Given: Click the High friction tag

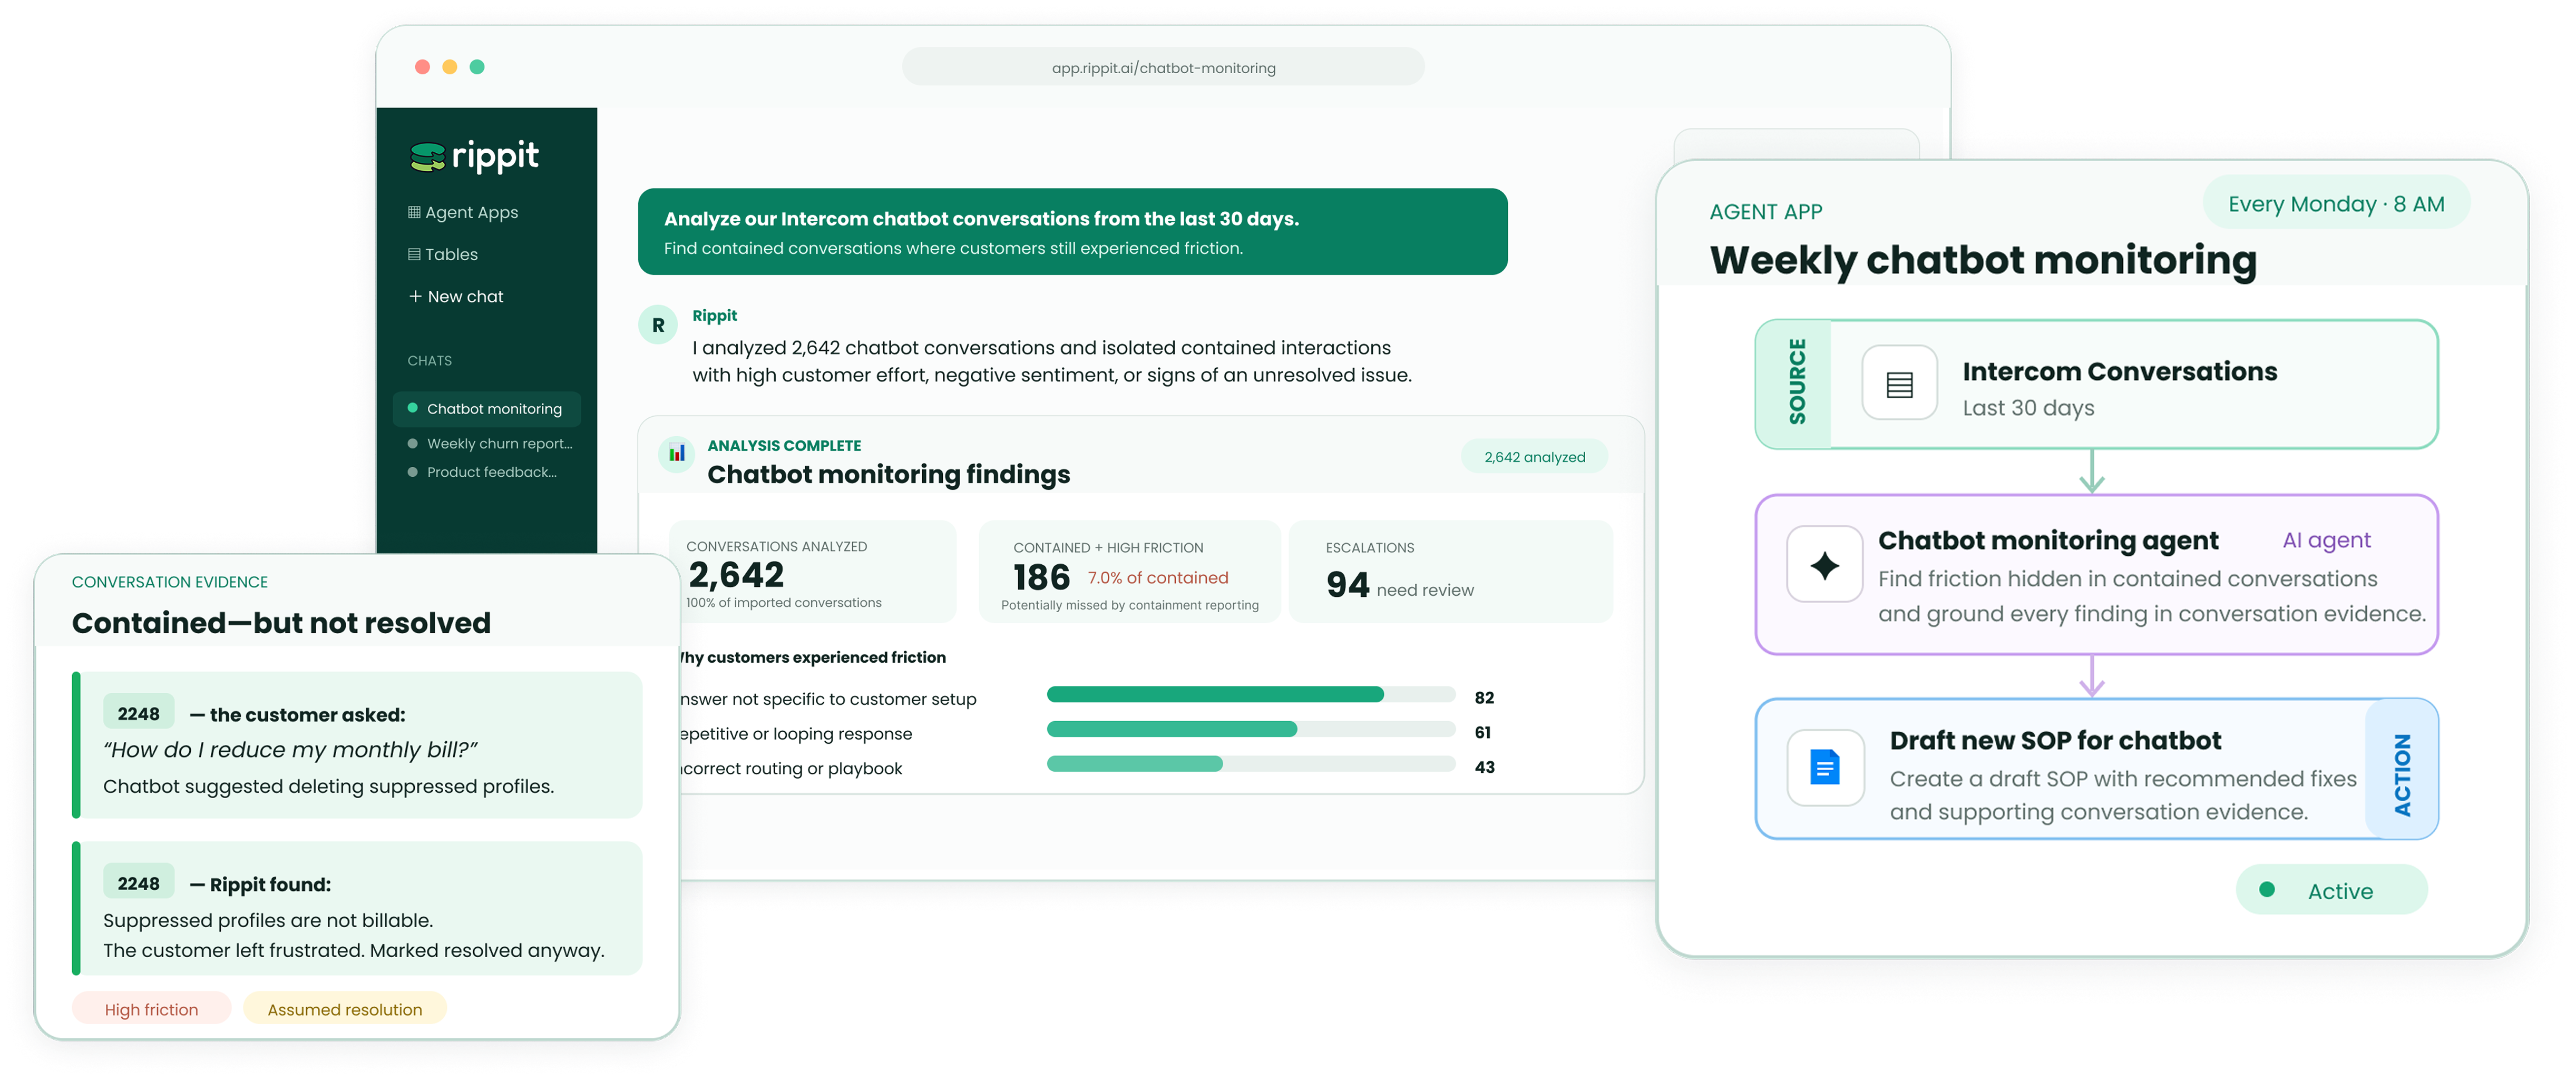Looking at the screenshot, I should (x=151, y=1009).
